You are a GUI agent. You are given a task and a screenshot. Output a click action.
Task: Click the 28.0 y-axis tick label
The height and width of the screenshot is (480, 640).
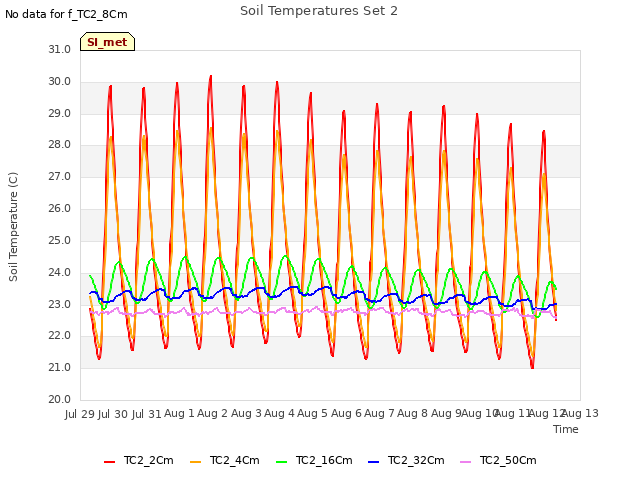point(60,144)
